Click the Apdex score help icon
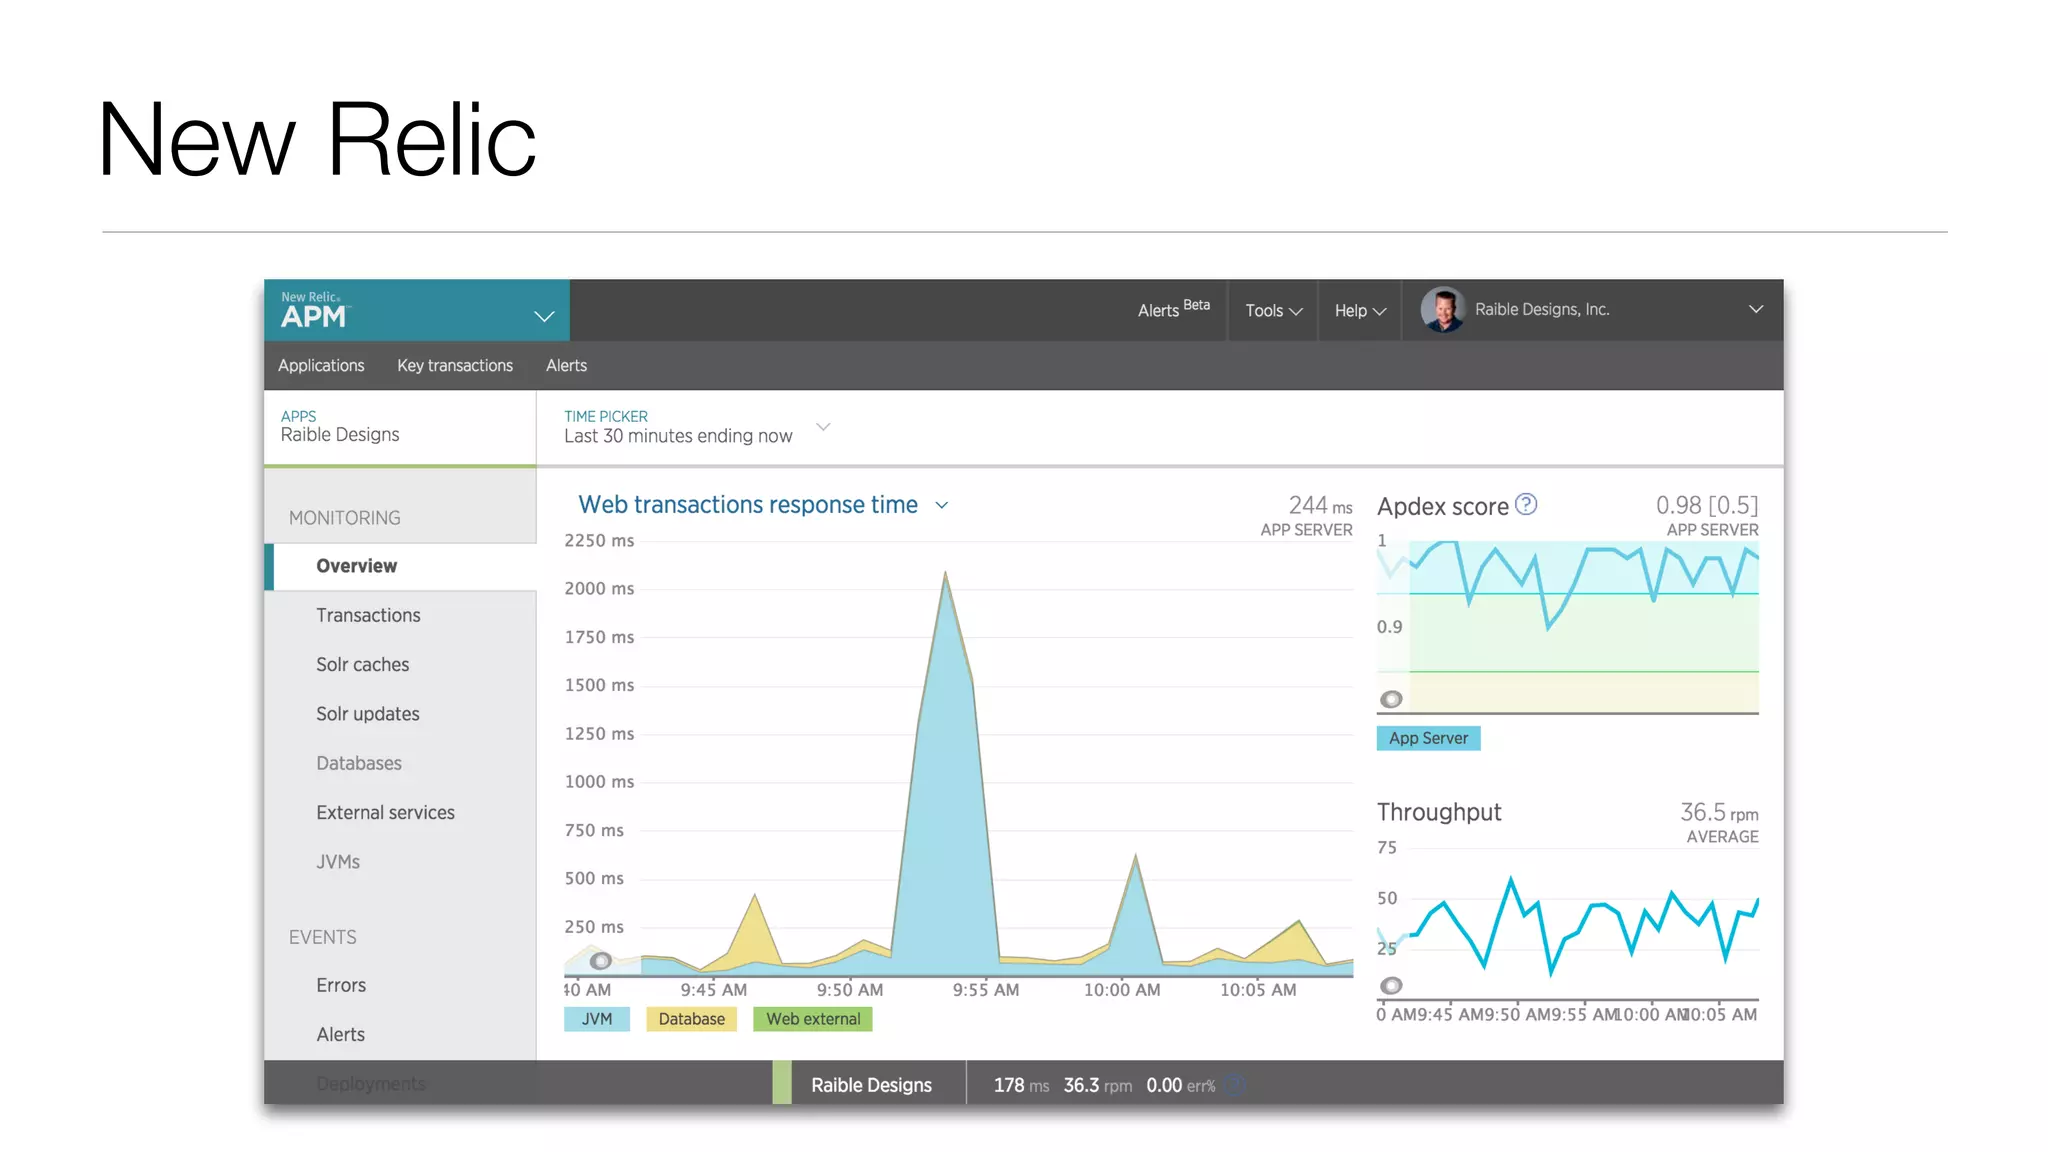This screenshot has width=2048, height=1152. click(x=1525, y=504)
